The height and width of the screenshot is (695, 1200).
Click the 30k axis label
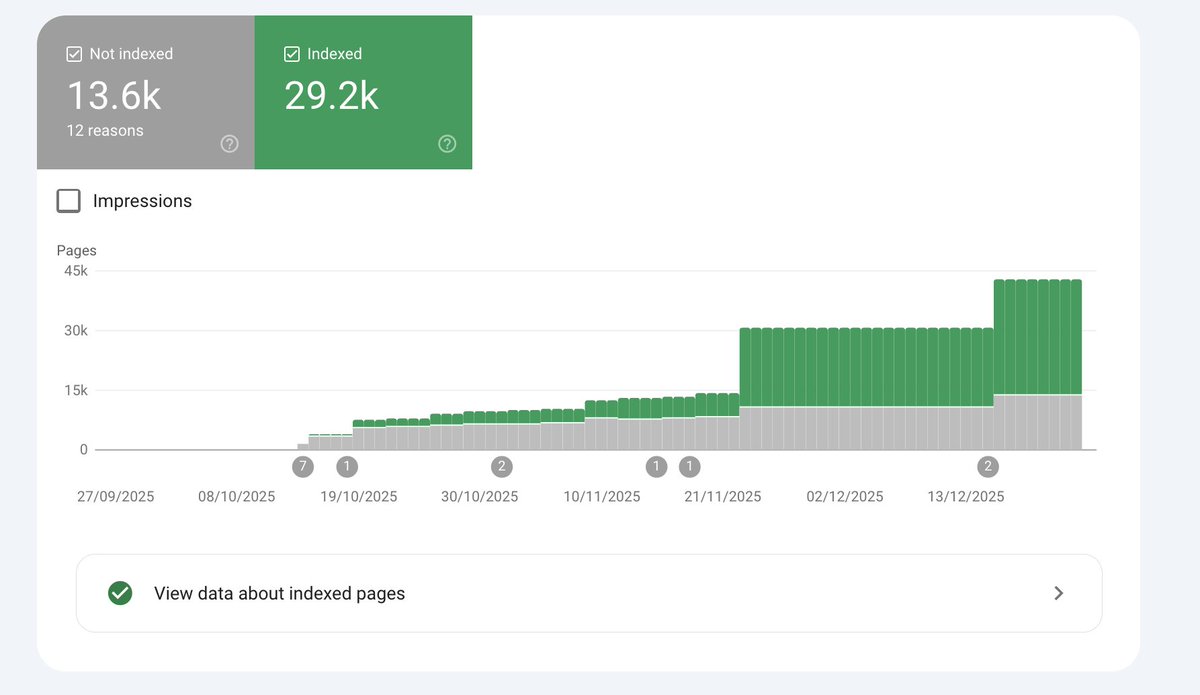(76, 331)
